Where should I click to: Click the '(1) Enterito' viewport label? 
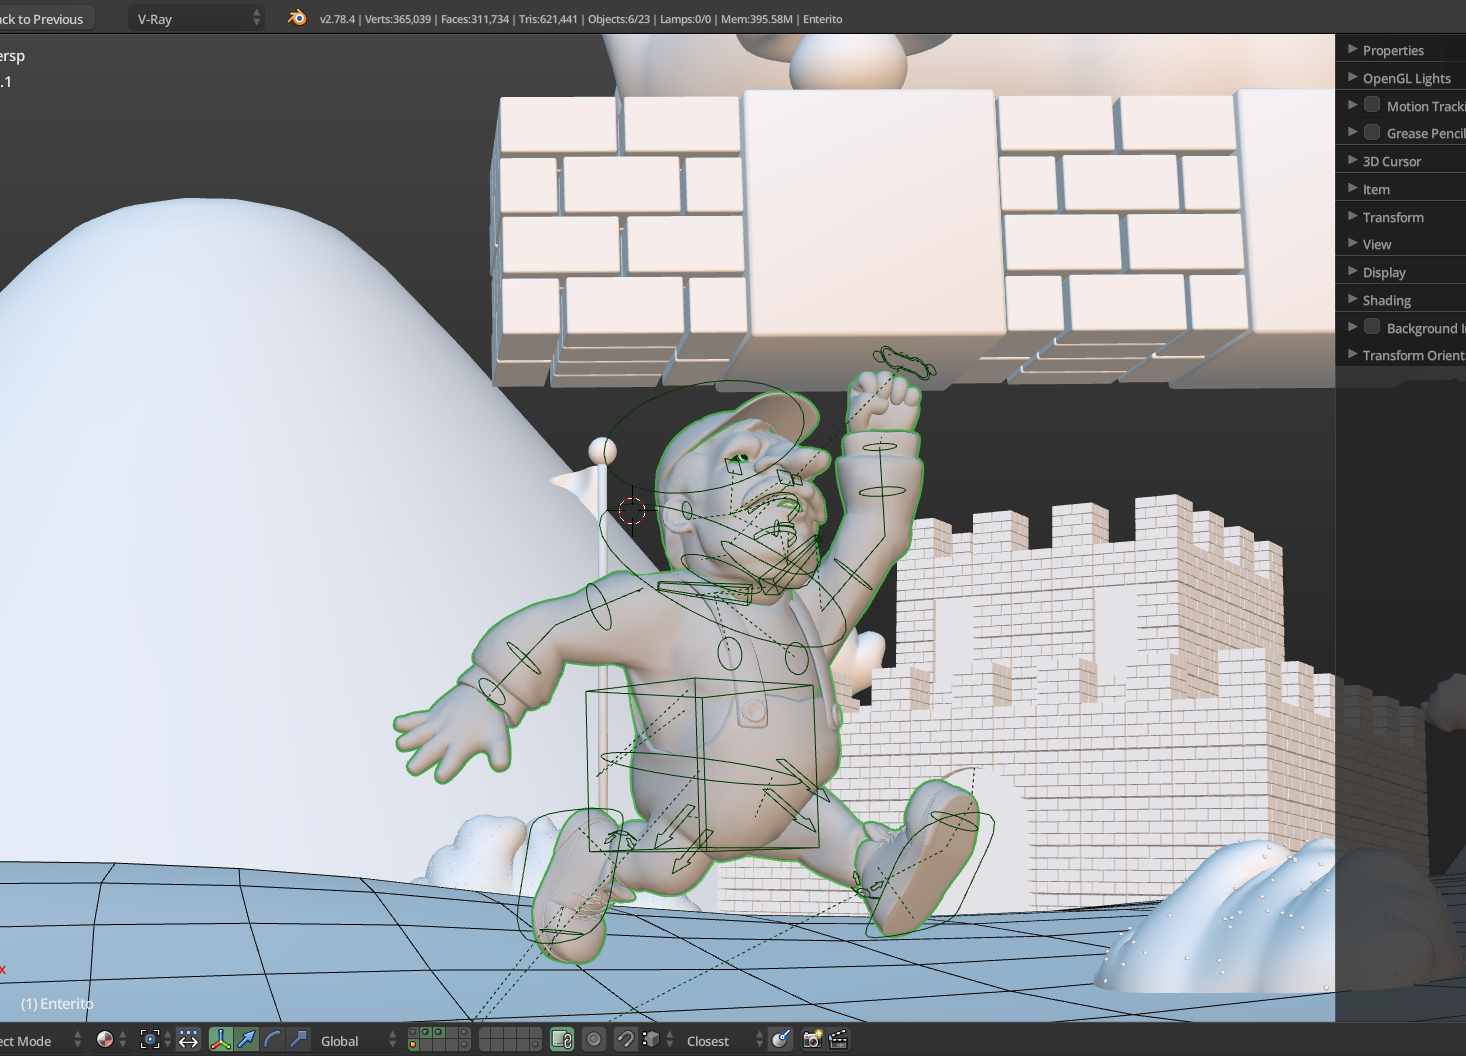click(x=57, y=1003)
